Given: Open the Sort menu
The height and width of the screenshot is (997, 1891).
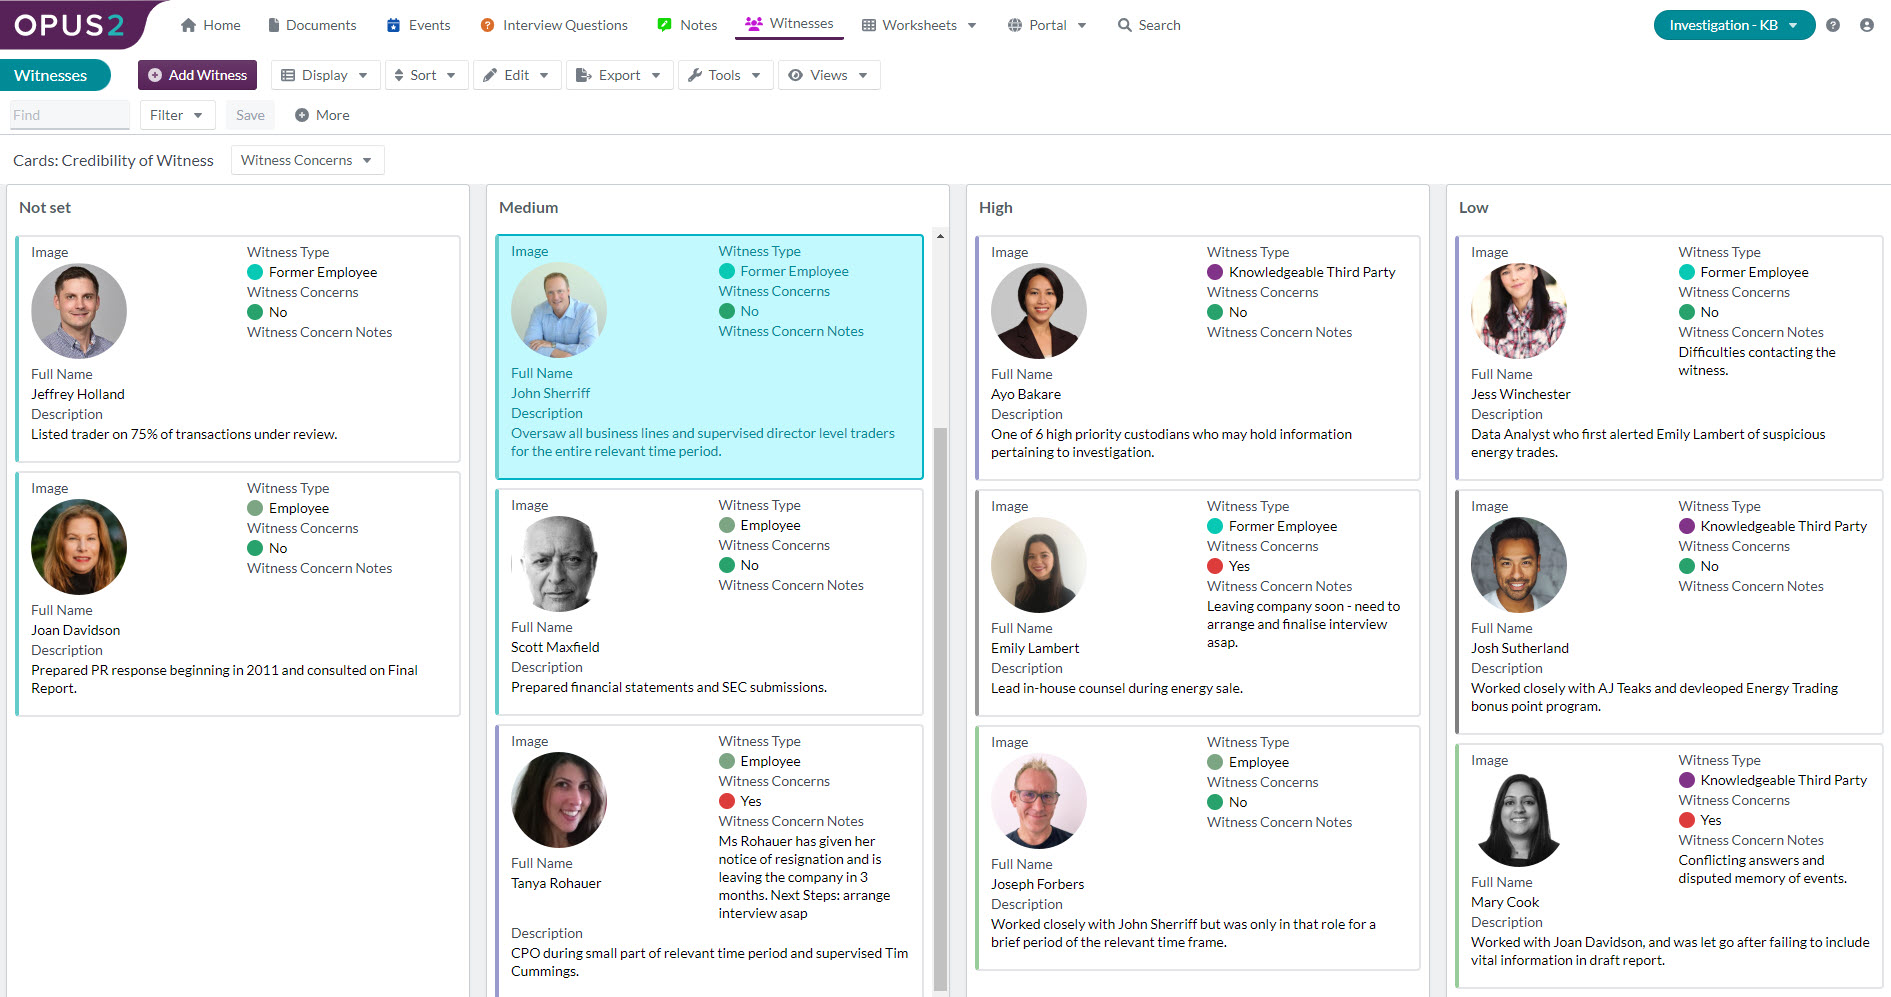Looking at the screenshot, I should tap(426, 75).
